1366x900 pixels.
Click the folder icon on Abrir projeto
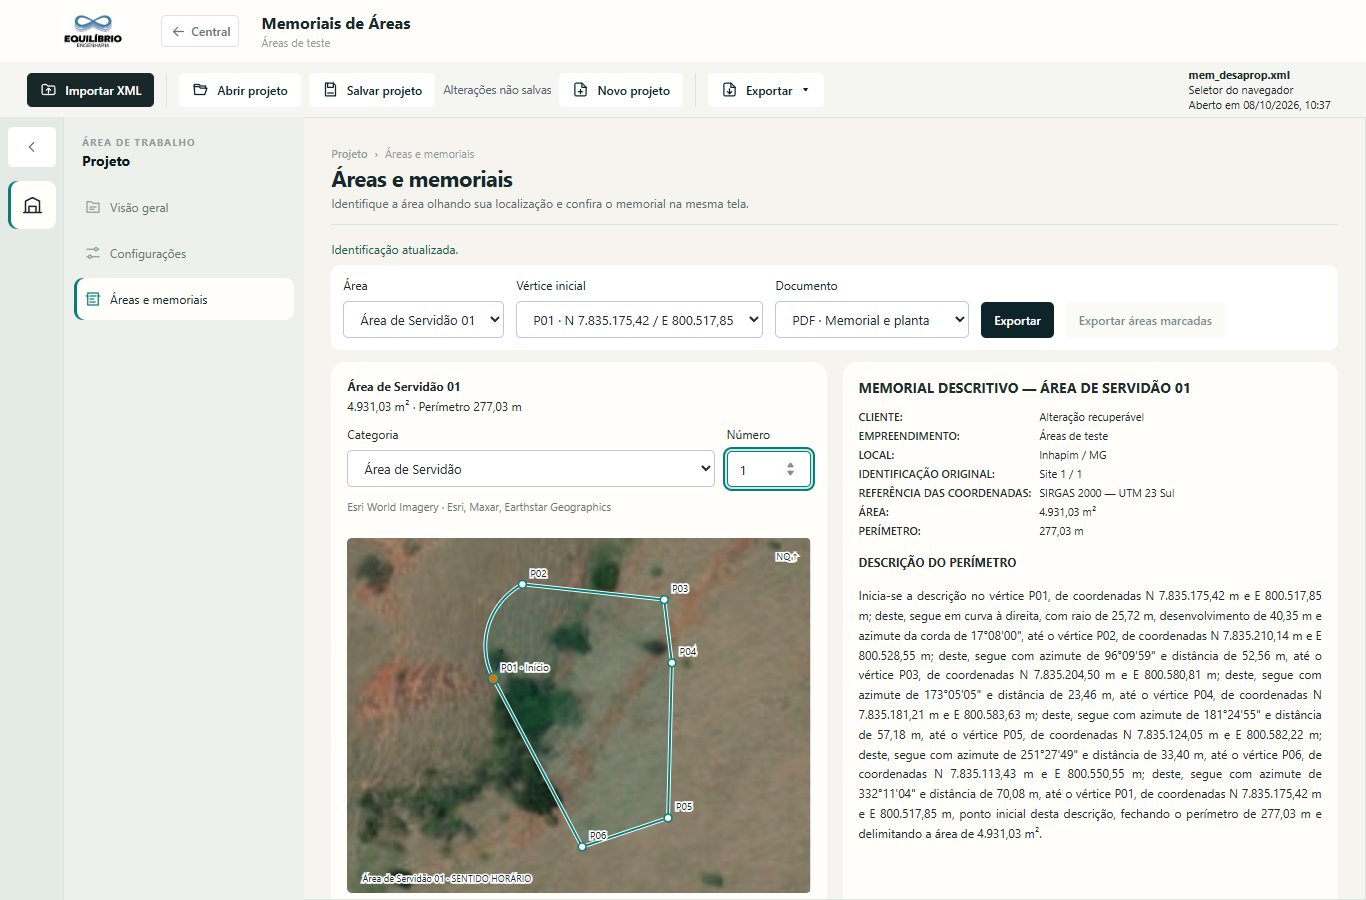200,90
